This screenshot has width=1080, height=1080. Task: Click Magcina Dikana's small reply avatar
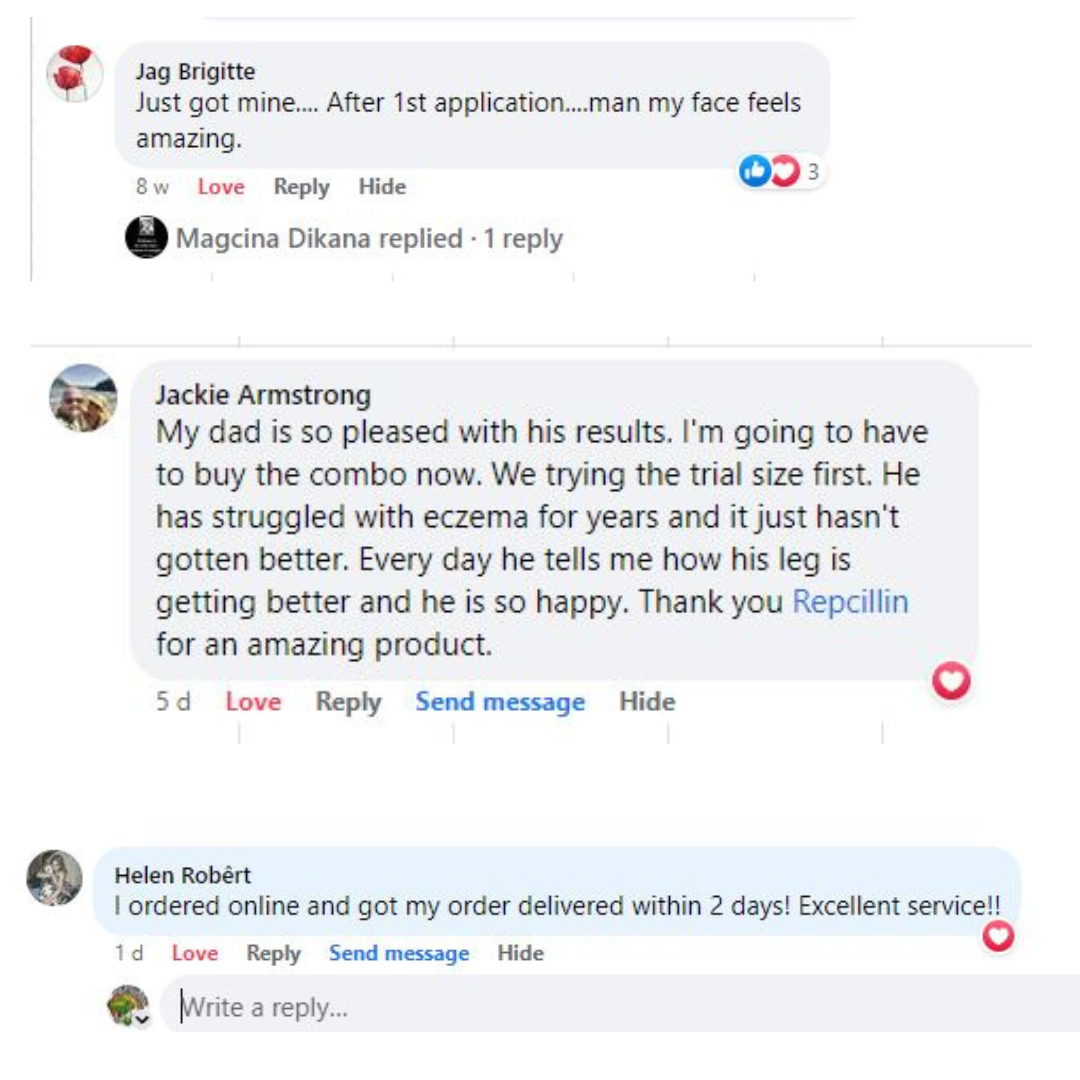click(x=146, y=239)
